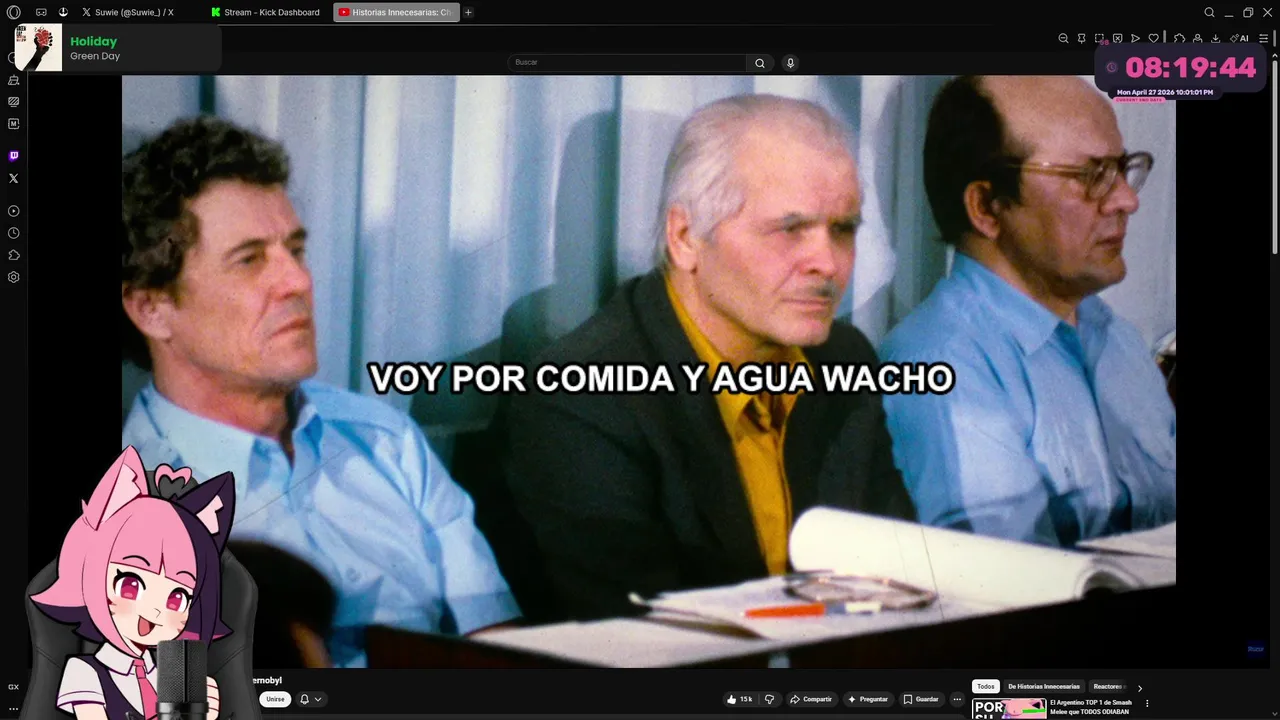Viewport: 1280px width, 720px height.
Task: Open the AI assistant button
Action: (x=1239, y=38)
